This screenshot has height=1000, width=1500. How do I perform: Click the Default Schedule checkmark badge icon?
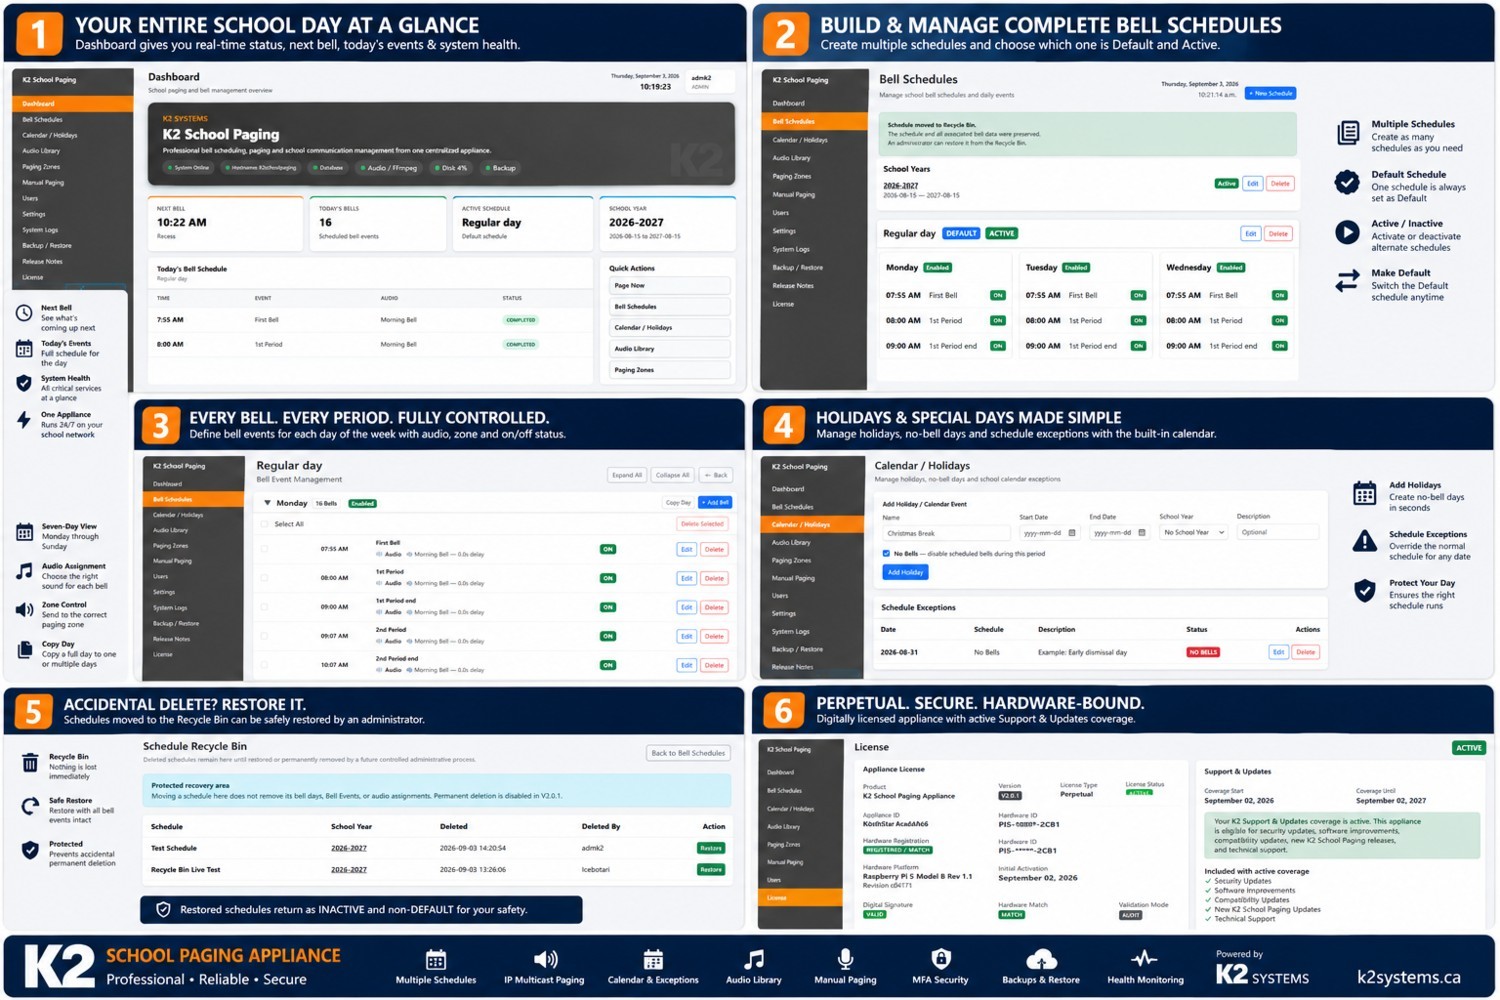[x=1348, y=182]
